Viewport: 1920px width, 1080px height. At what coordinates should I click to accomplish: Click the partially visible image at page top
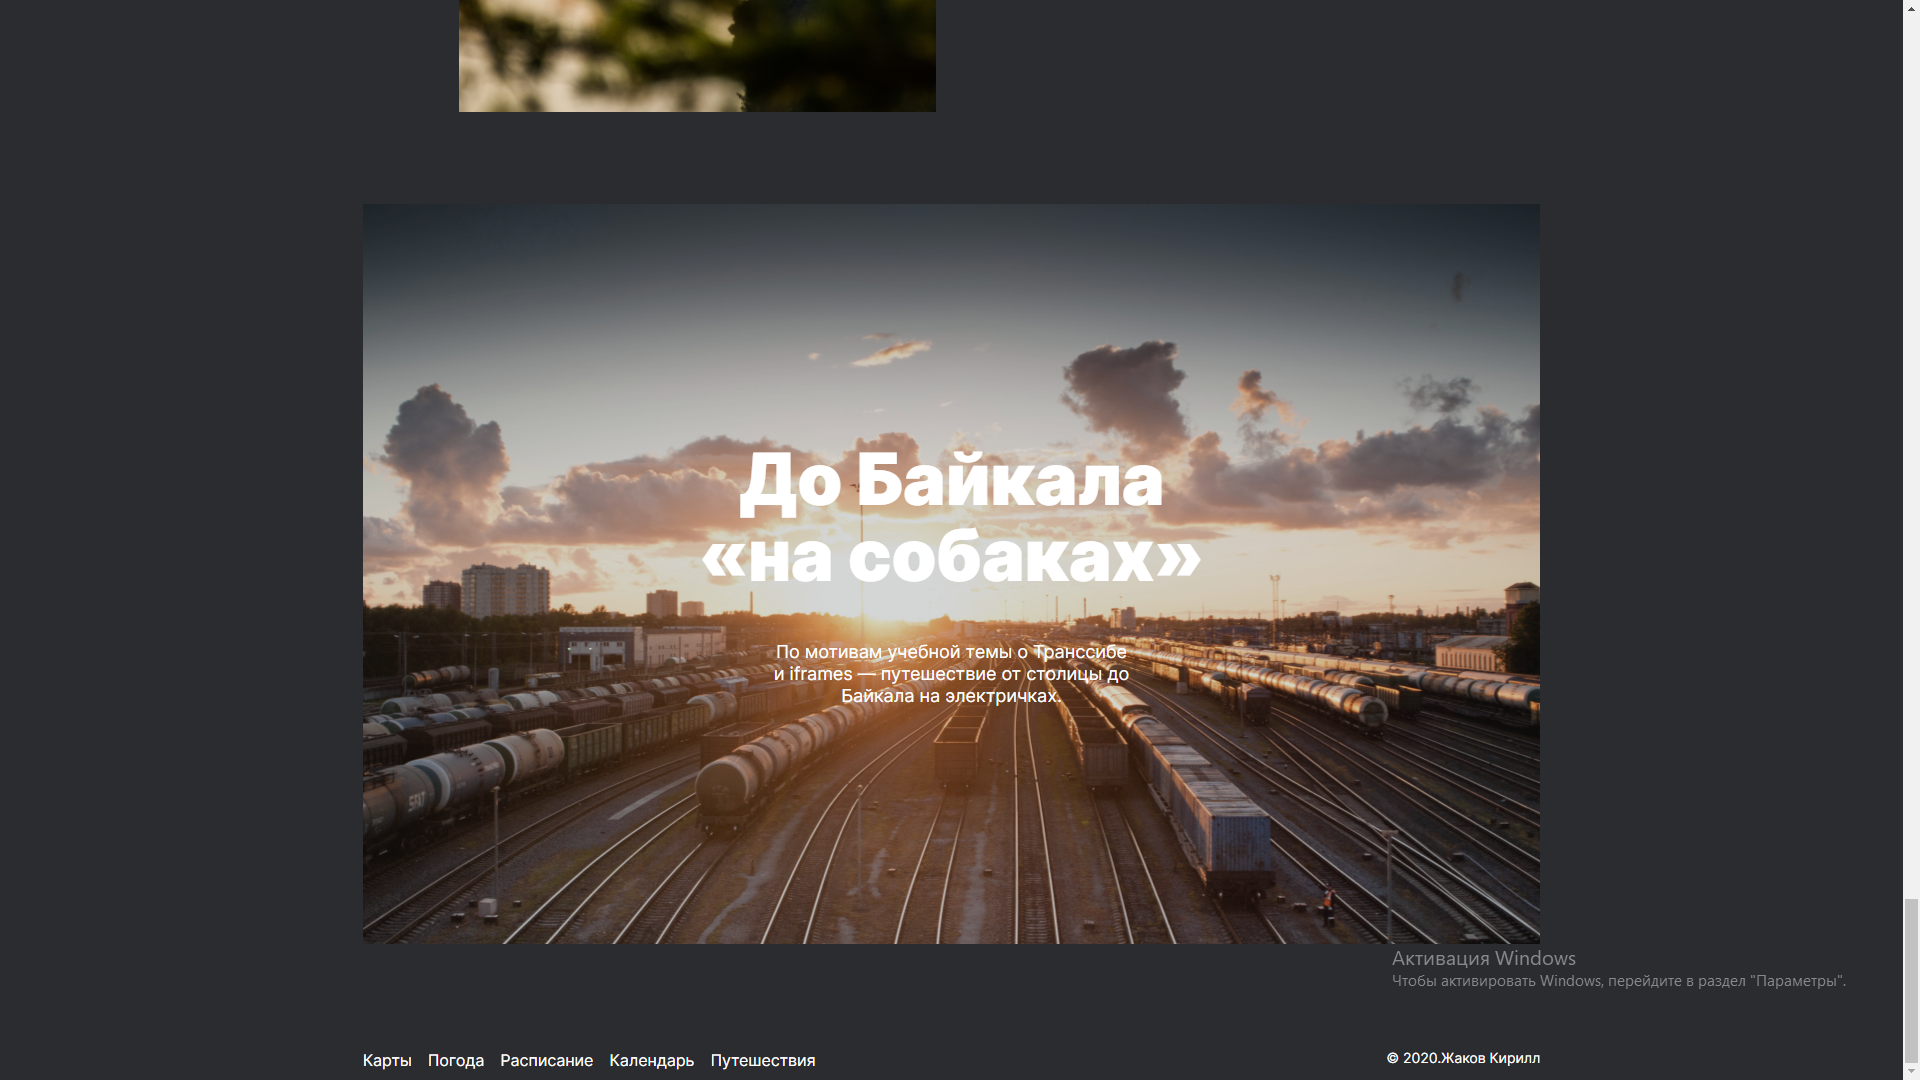coord(697,55)
